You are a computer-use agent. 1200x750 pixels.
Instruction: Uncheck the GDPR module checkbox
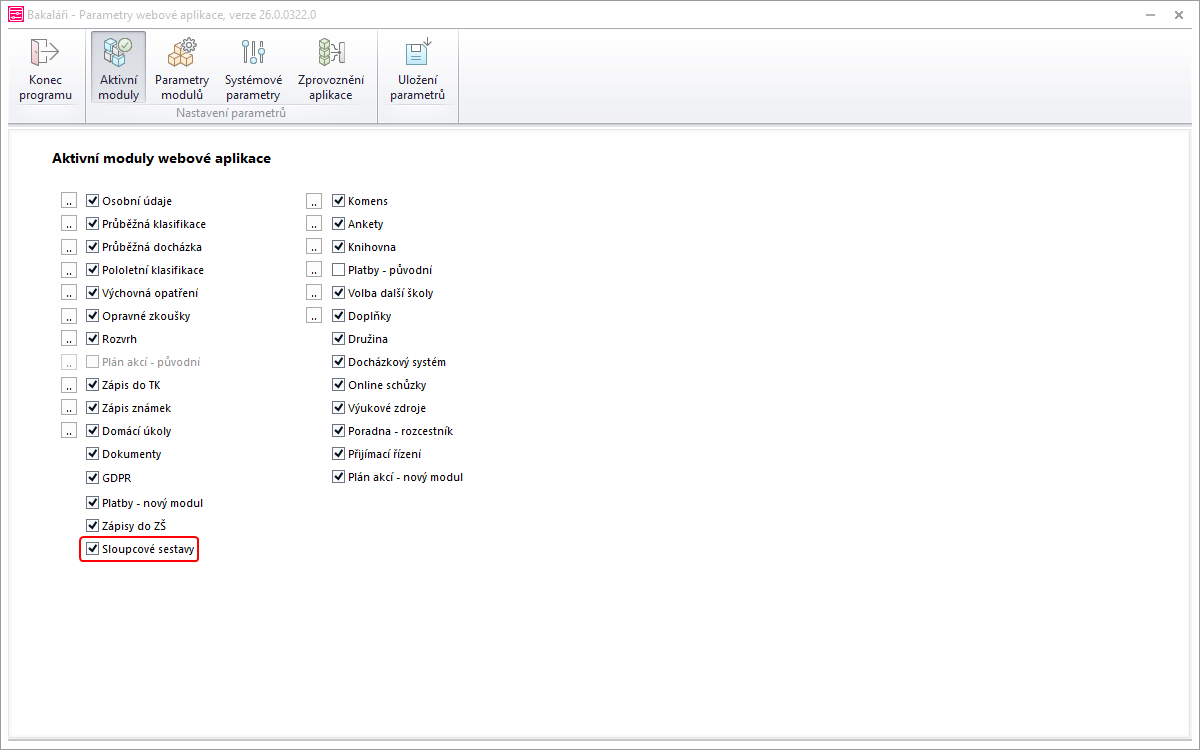(93, 477)
